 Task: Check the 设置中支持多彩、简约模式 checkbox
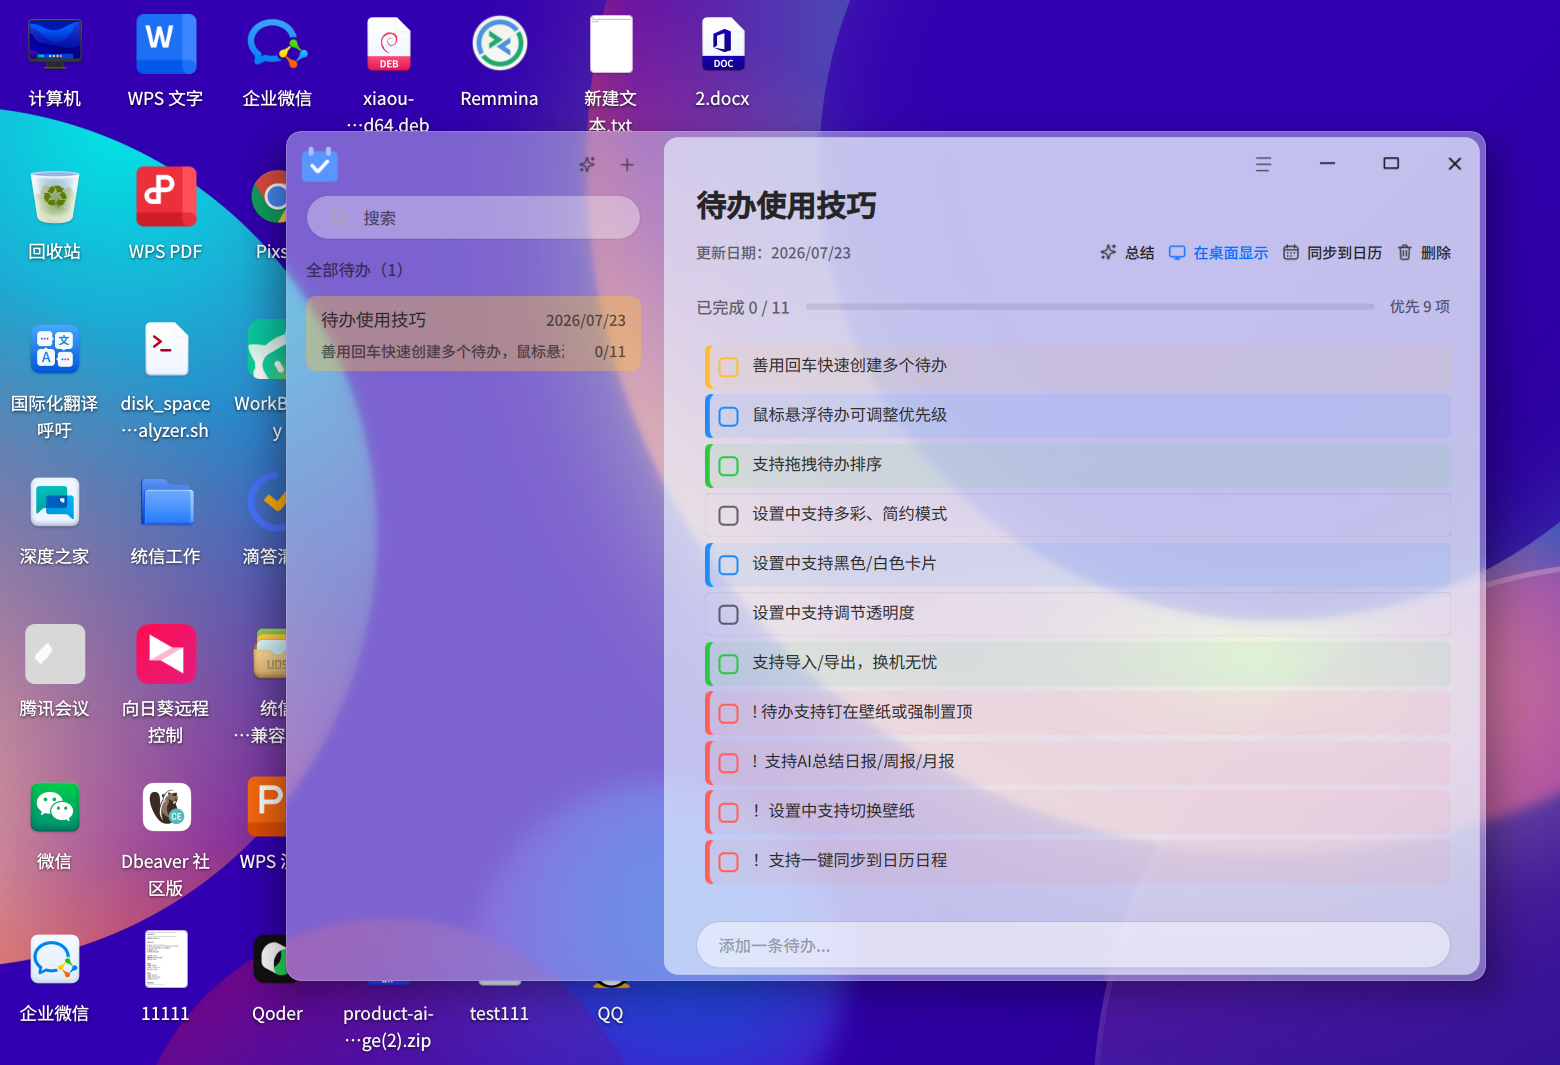click(729, 515)
